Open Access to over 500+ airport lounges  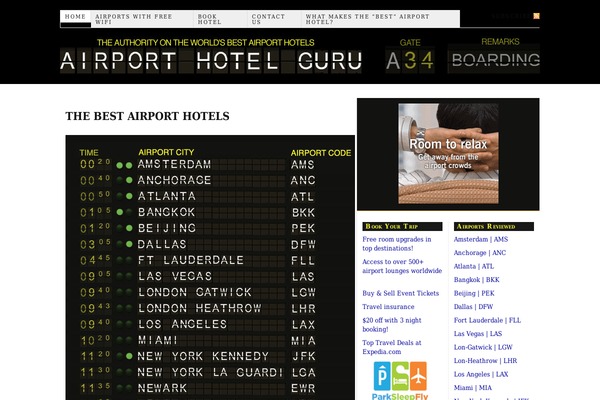click(402, 266)
